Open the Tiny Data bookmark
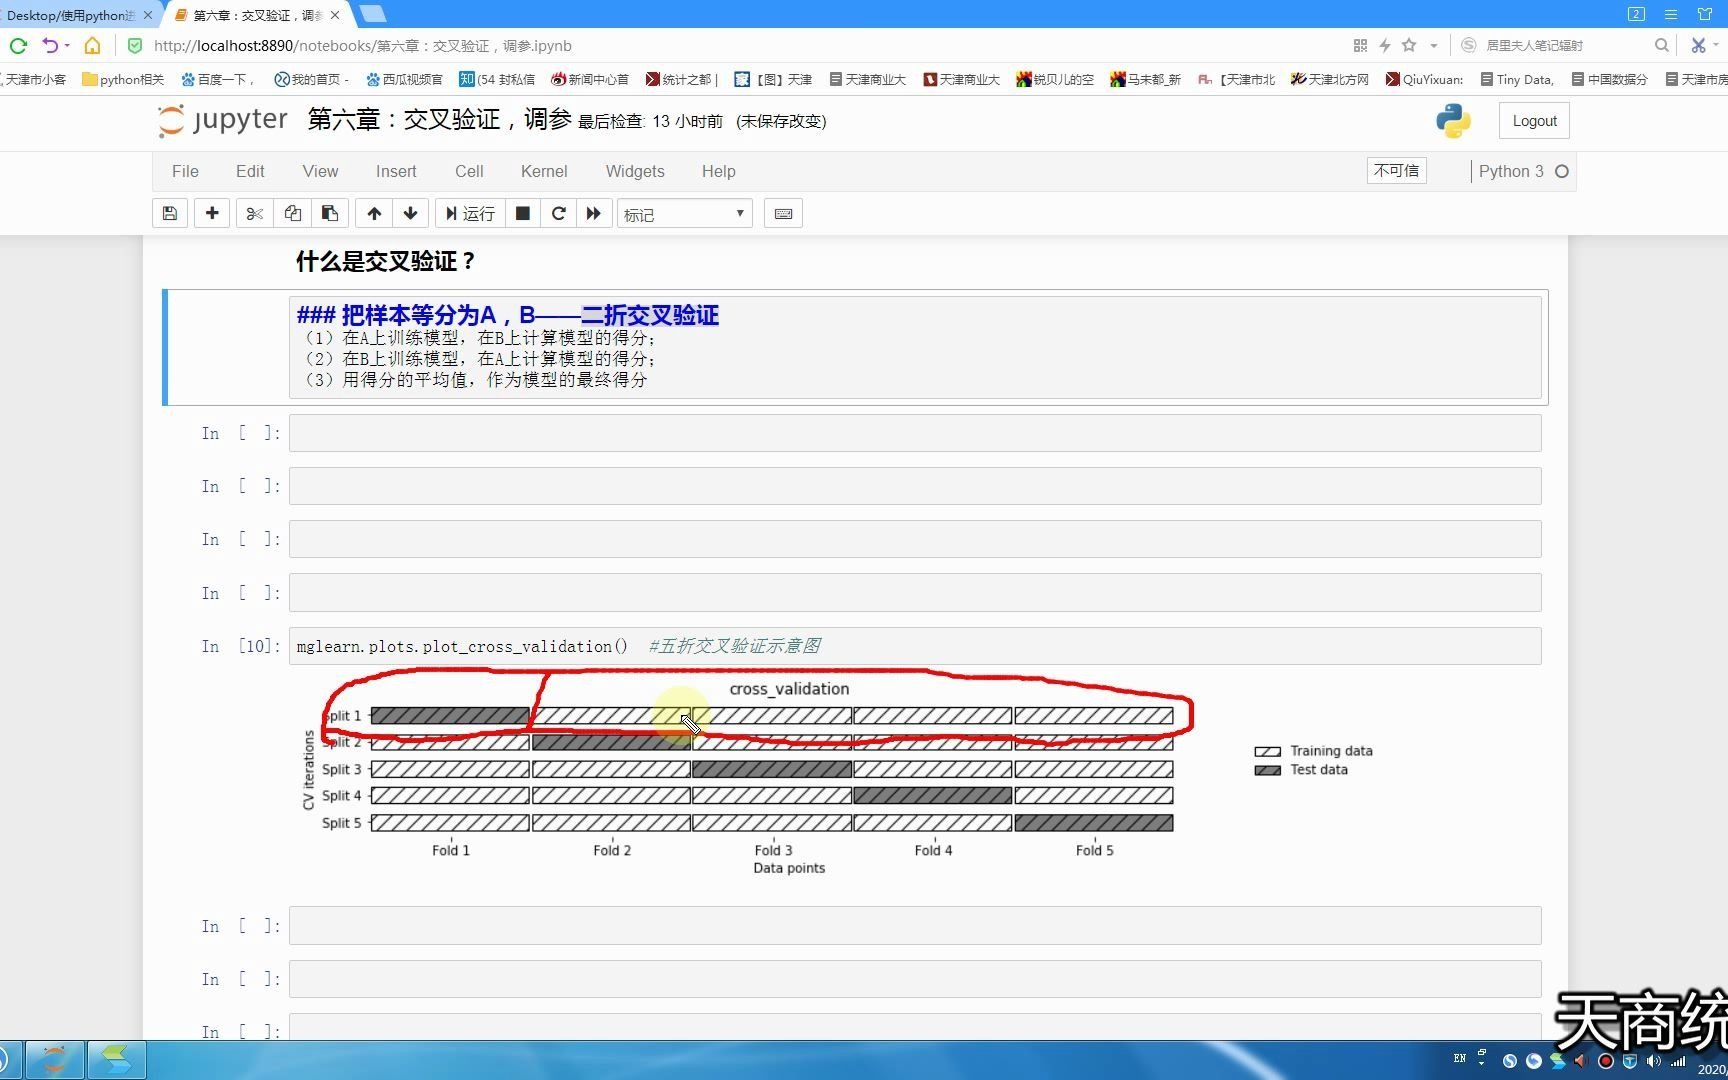Viewport: 1728px width, 1080px height. click(1517, 79)
